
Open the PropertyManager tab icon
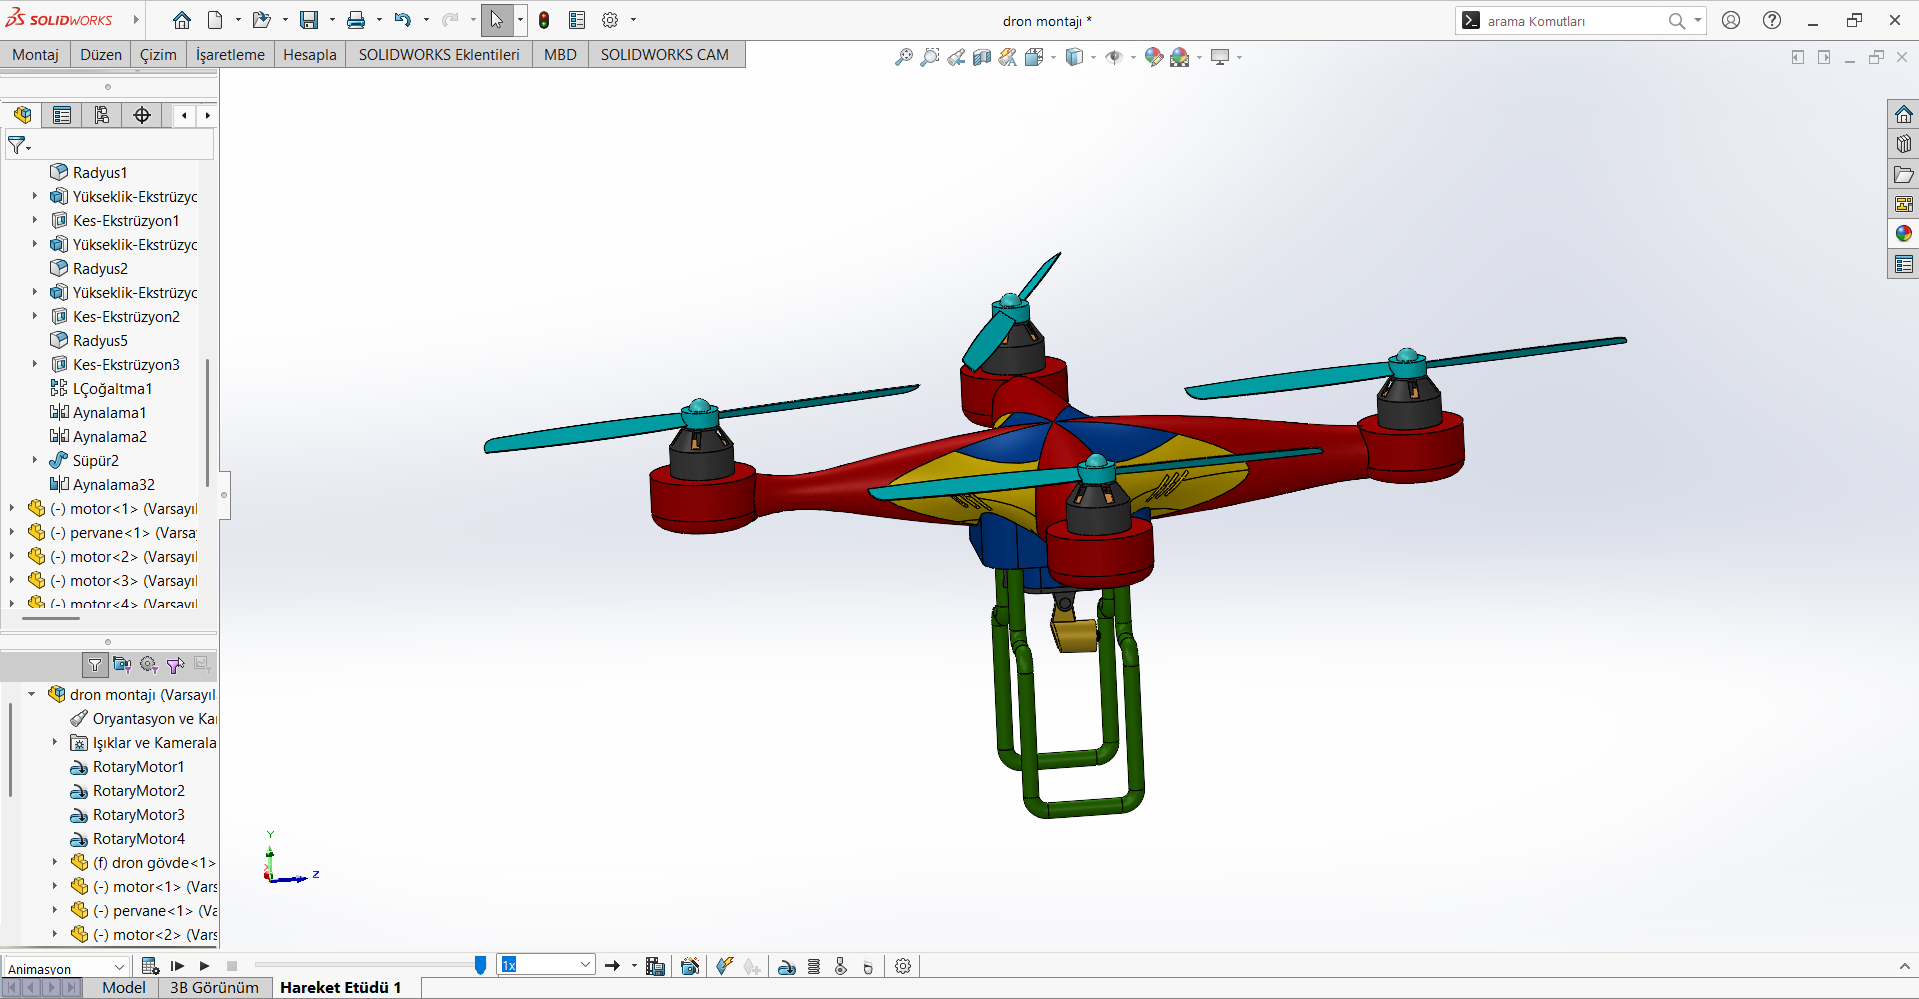pos(62,115)
